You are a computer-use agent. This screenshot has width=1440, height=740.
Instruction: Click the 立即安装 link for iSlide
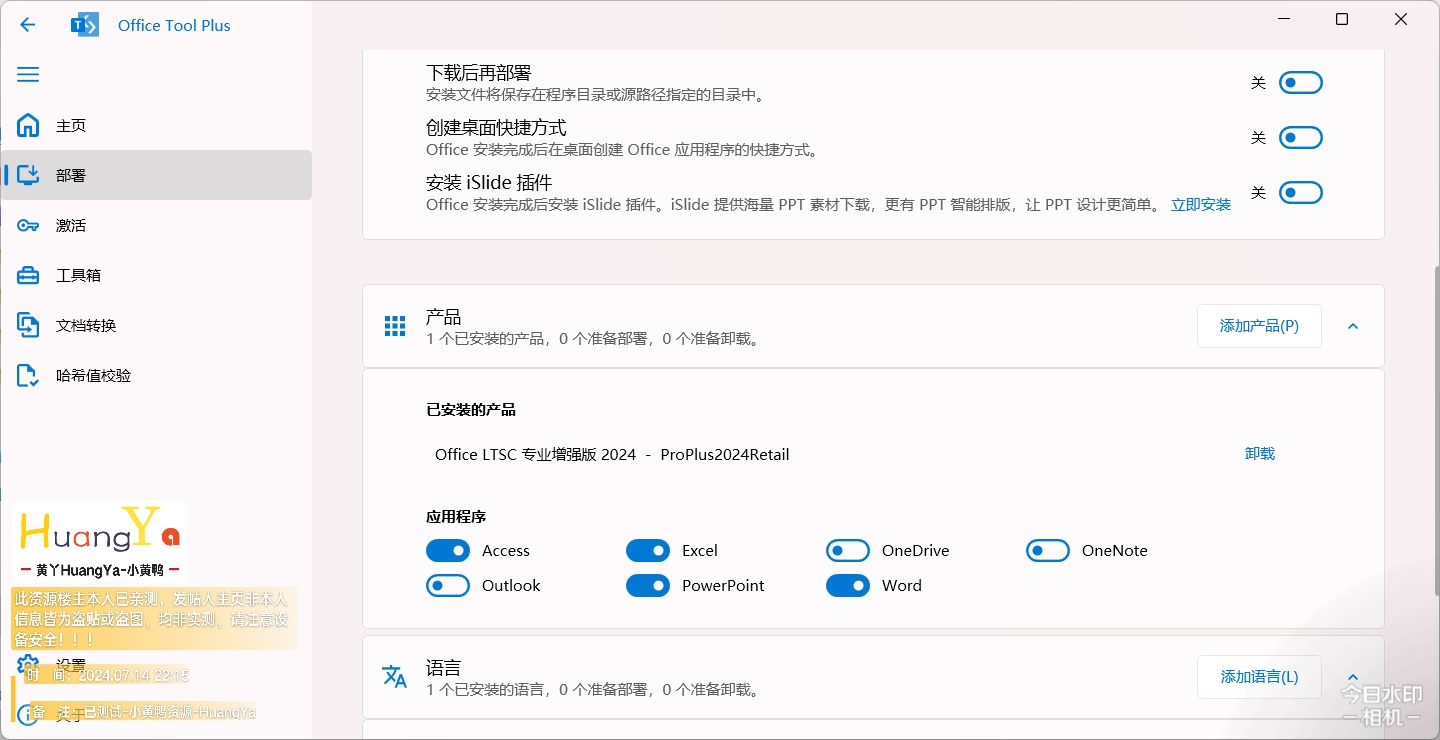tap(1201, 205)
